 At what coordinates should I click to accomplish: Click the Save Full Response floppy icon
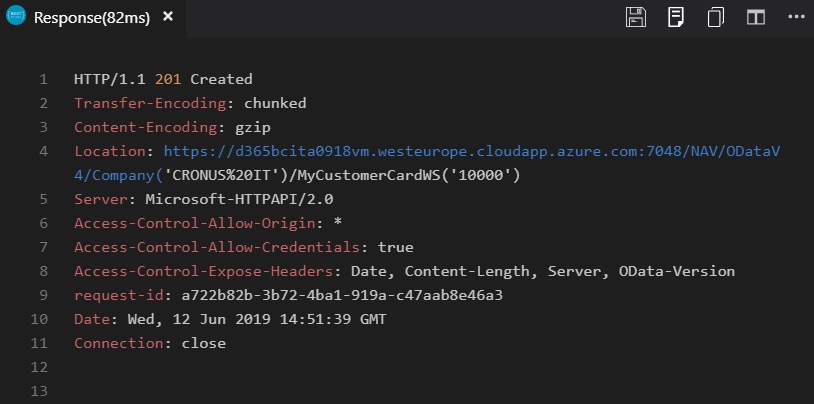pyautogui.click(x=635, y=17)
